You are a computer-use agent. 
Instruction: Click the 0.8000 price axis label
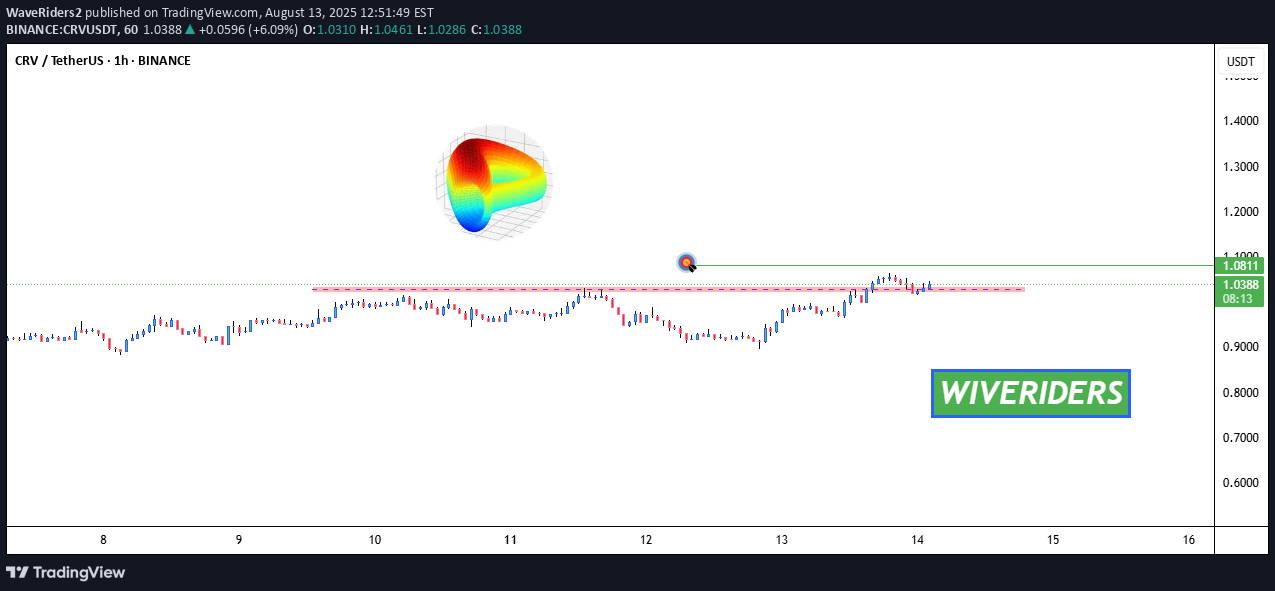click(1241, 393)
